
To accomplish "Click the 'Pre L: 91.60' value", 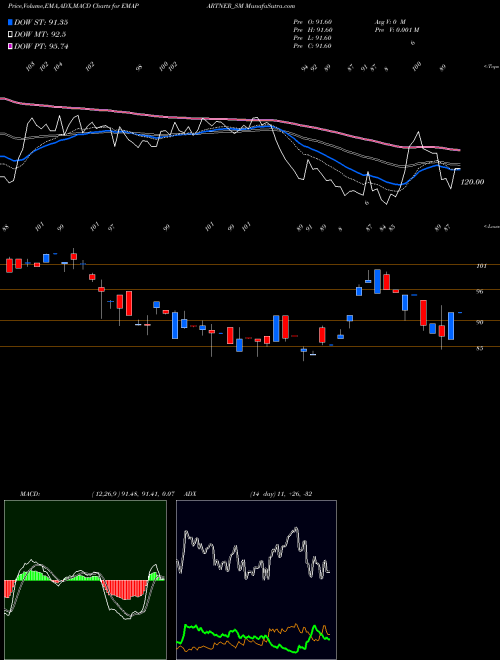I will [x=313, y=38].
